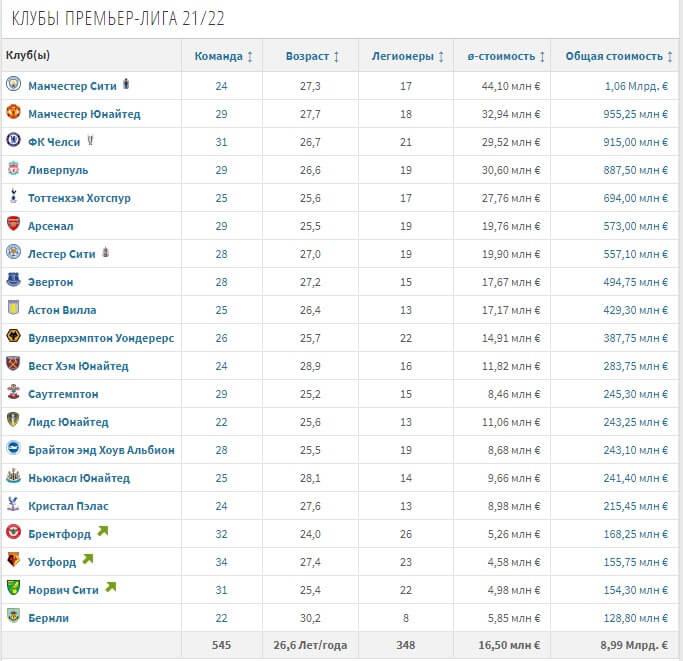Click Watford squad size 34
Image resolution: width=683 pixels, height=661 pixels.
tap(221, 562)
